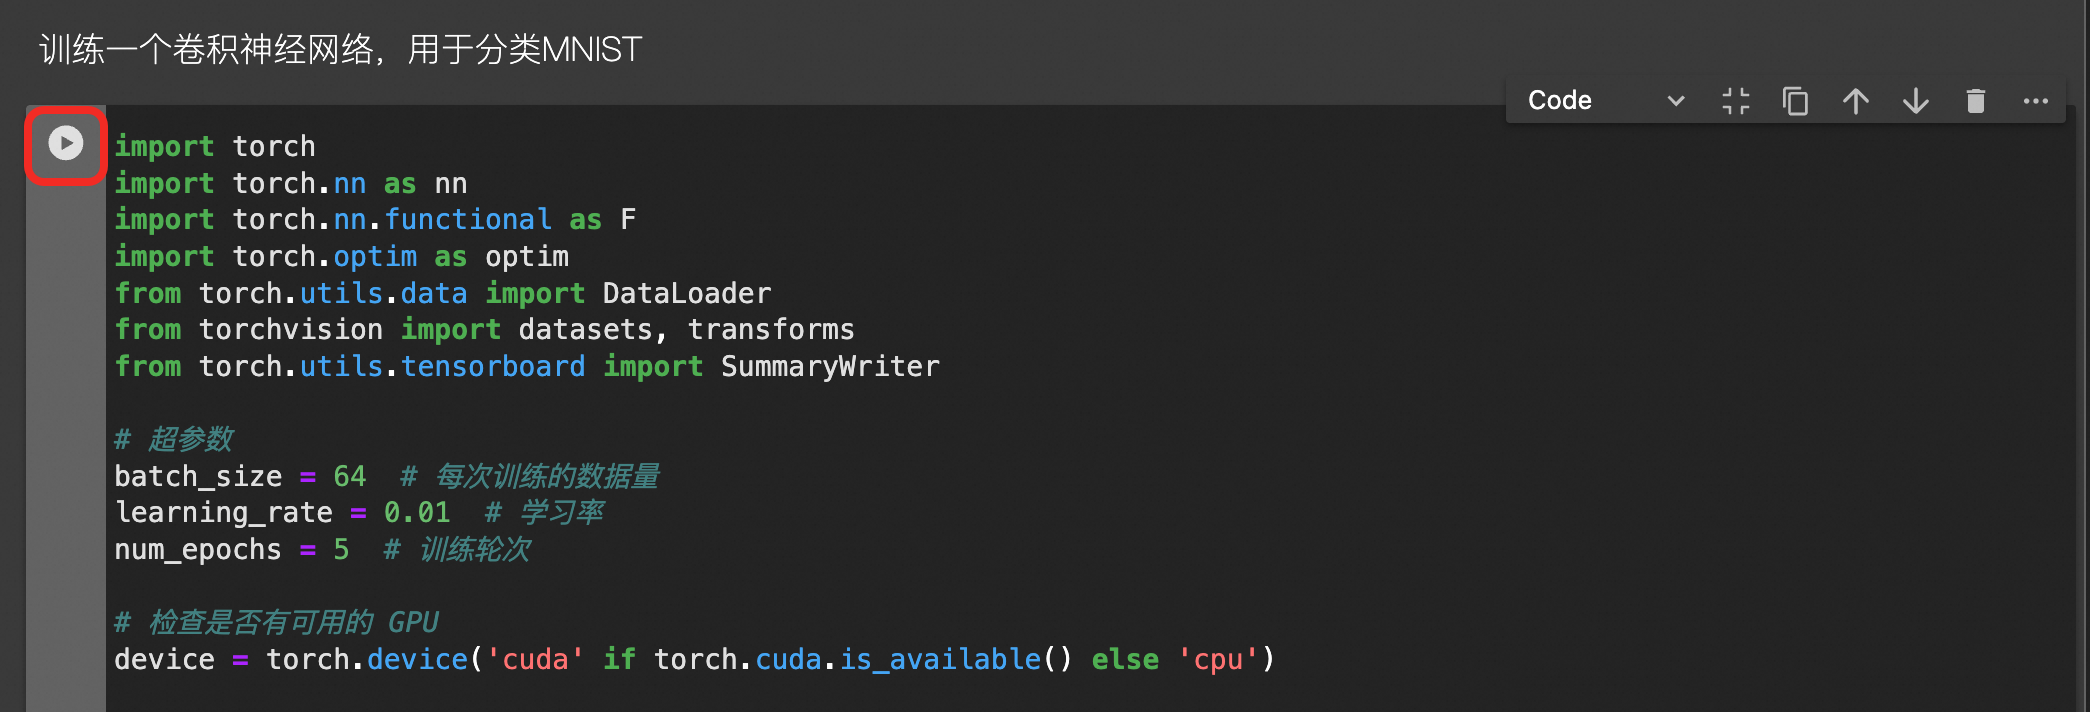Click the learning_rate value 0.01
Image resolution: width=2090 pixels, height=712 pixels.
click(x=417, y=513)
